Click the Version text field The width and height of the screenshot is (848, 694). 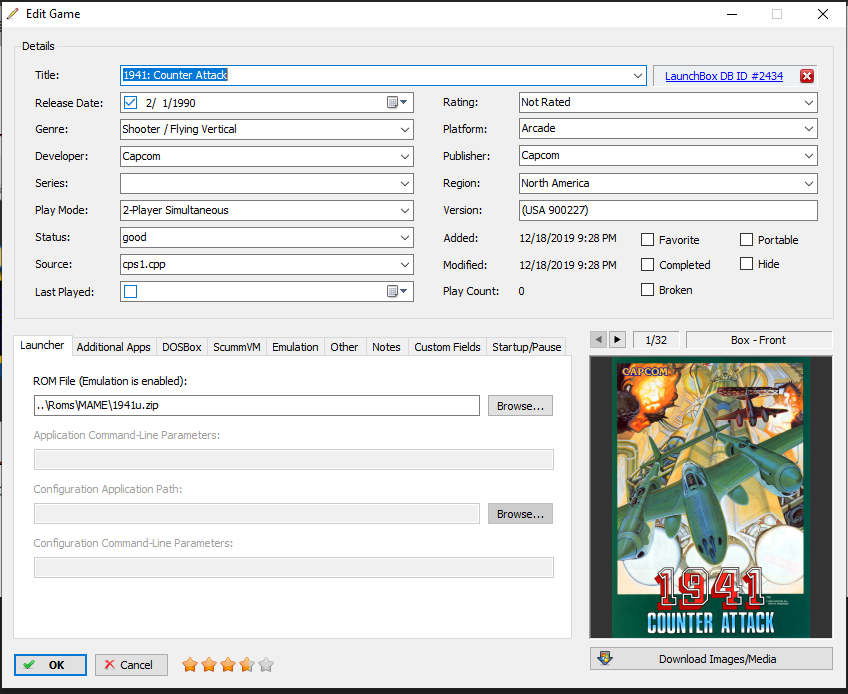tap(668, 210)
